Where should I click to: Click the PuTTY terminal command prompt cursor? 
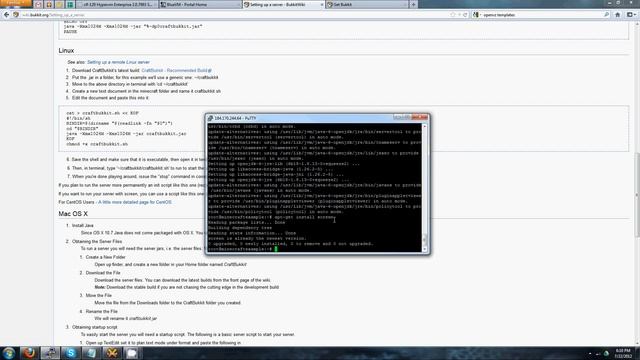click(x=276, y=249)
